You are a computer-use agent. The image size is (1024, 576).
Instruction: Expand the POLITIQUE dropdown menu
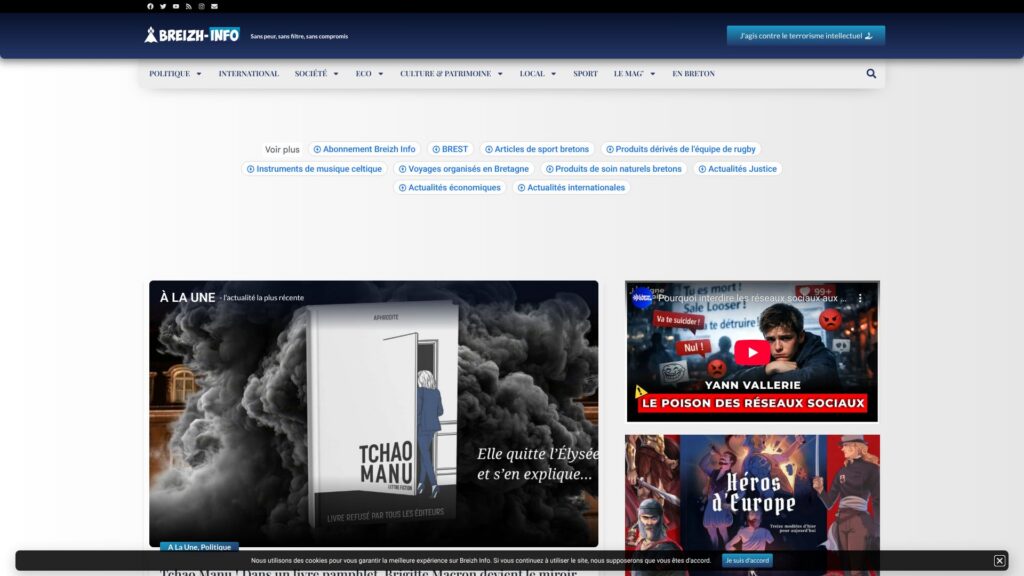(x=175, y=73)
